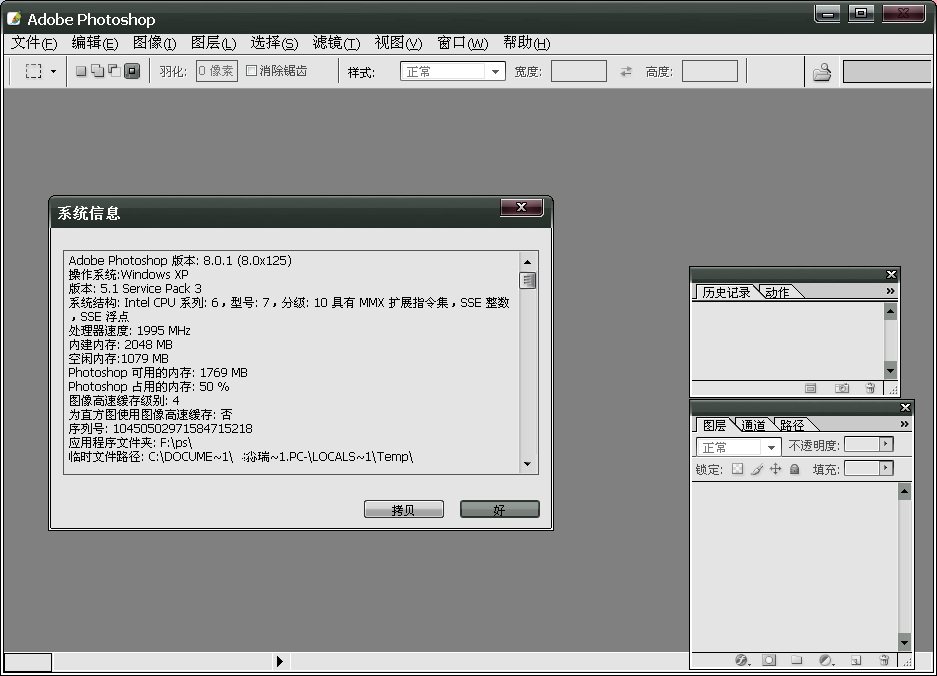Toggle lock image pixels brush icon
Viewport: 937px width, 676px height.
pos(757,469)
